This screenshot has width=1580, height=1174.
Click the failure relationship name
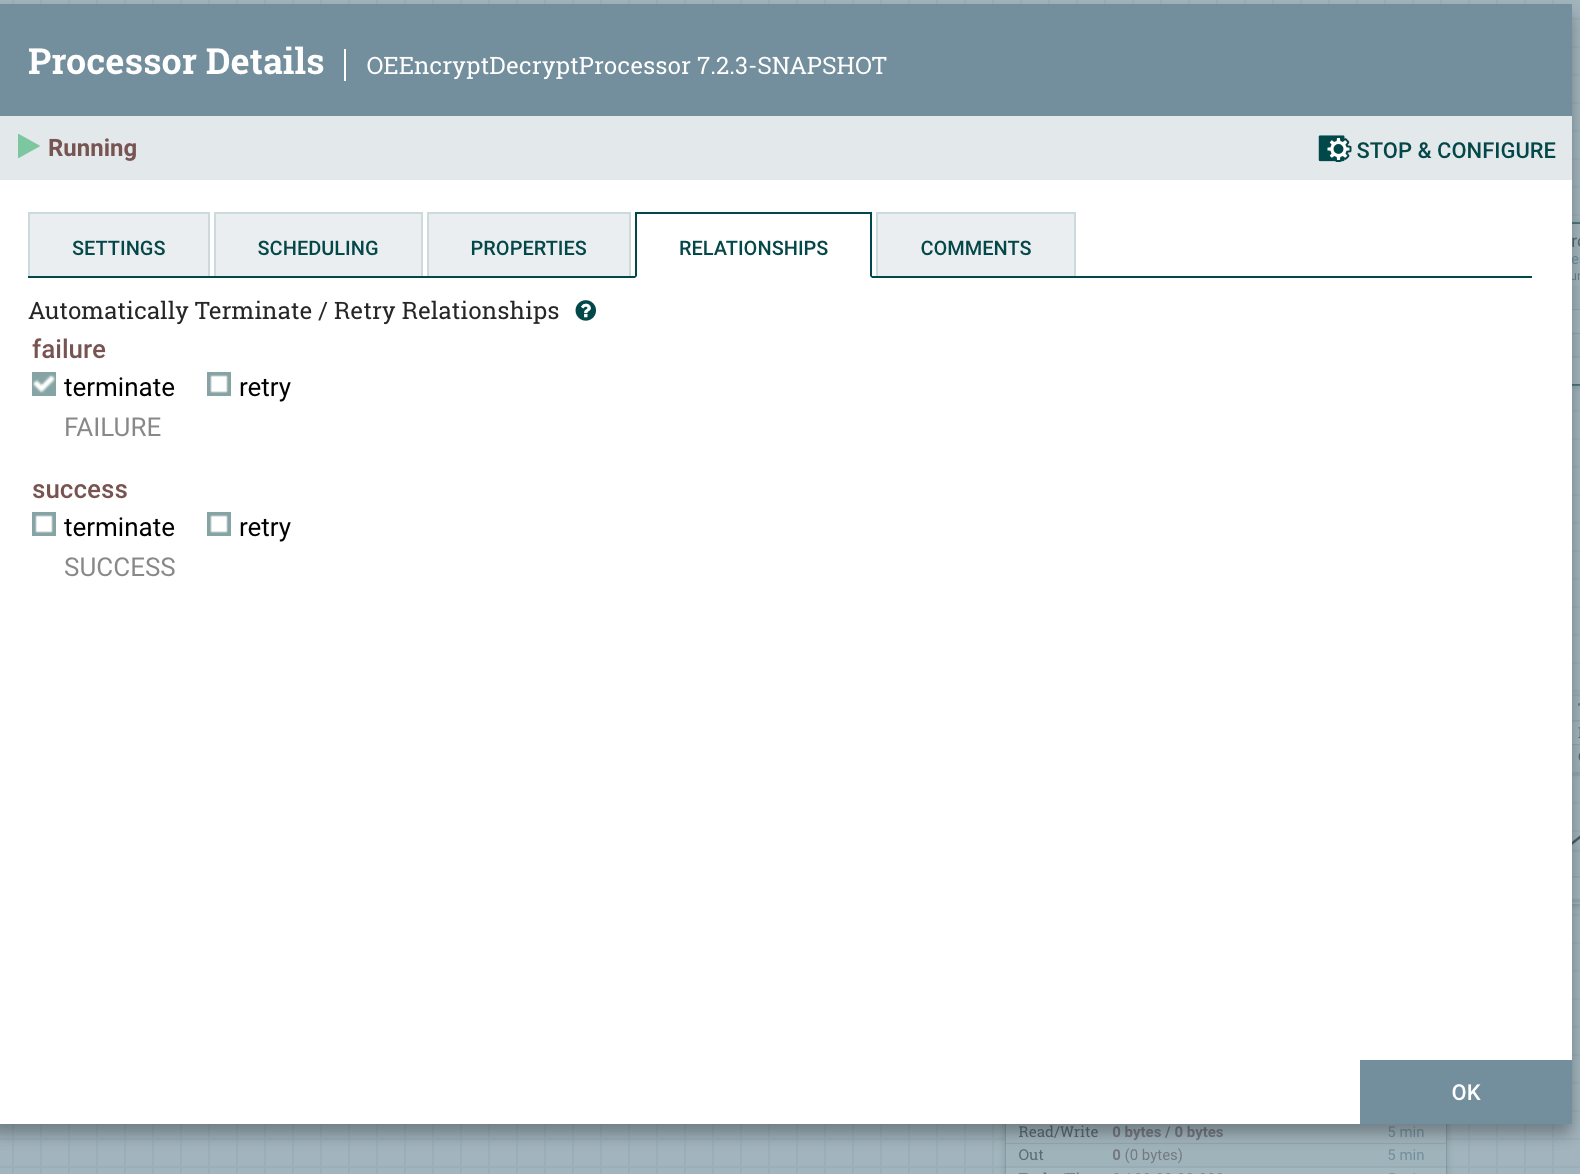69,349
